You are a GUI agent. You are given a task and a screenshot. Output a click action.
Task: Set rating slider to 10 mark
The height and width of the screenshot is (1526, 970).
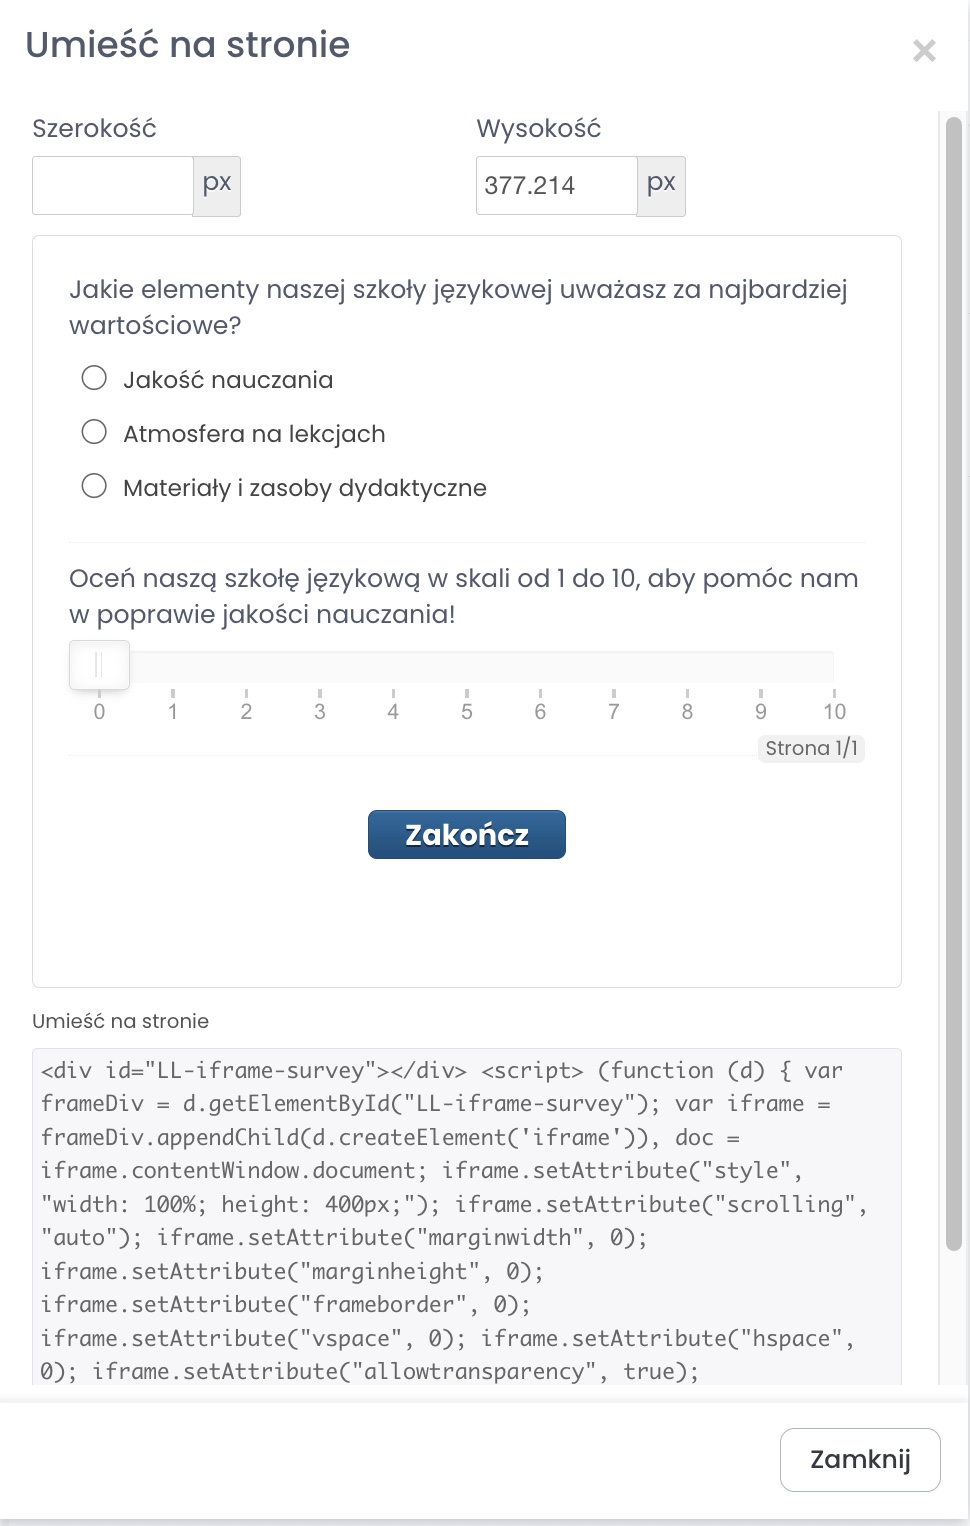(833, 667)
